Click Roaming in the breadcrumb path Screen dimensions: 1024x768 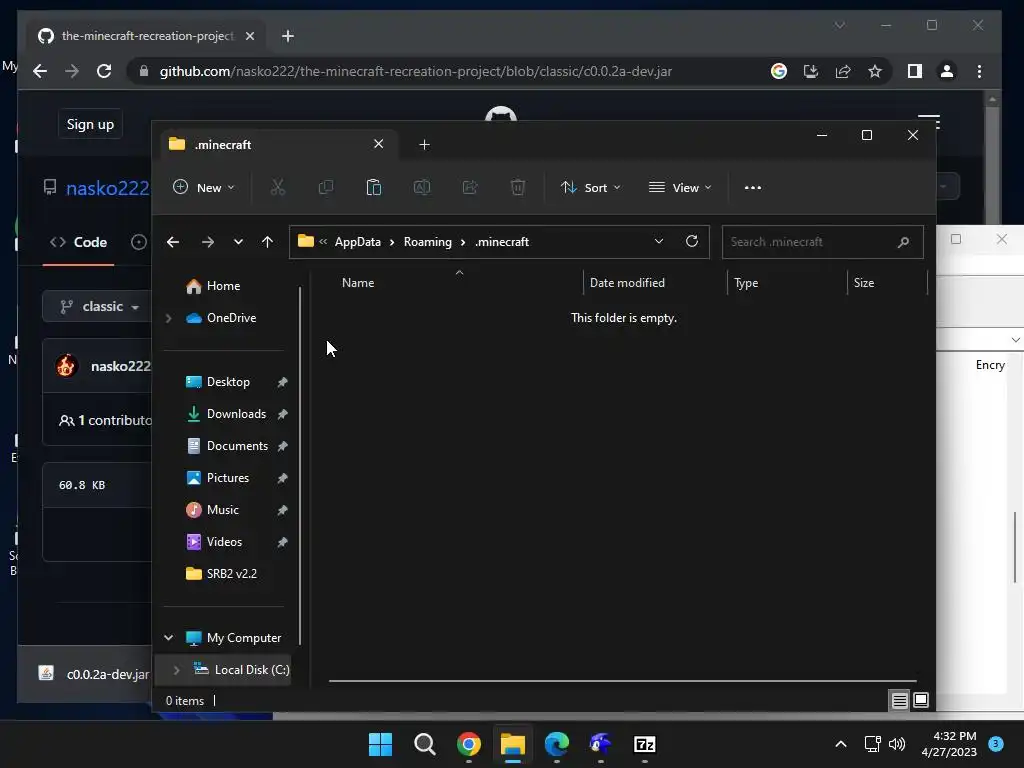[x=427, y=242]
